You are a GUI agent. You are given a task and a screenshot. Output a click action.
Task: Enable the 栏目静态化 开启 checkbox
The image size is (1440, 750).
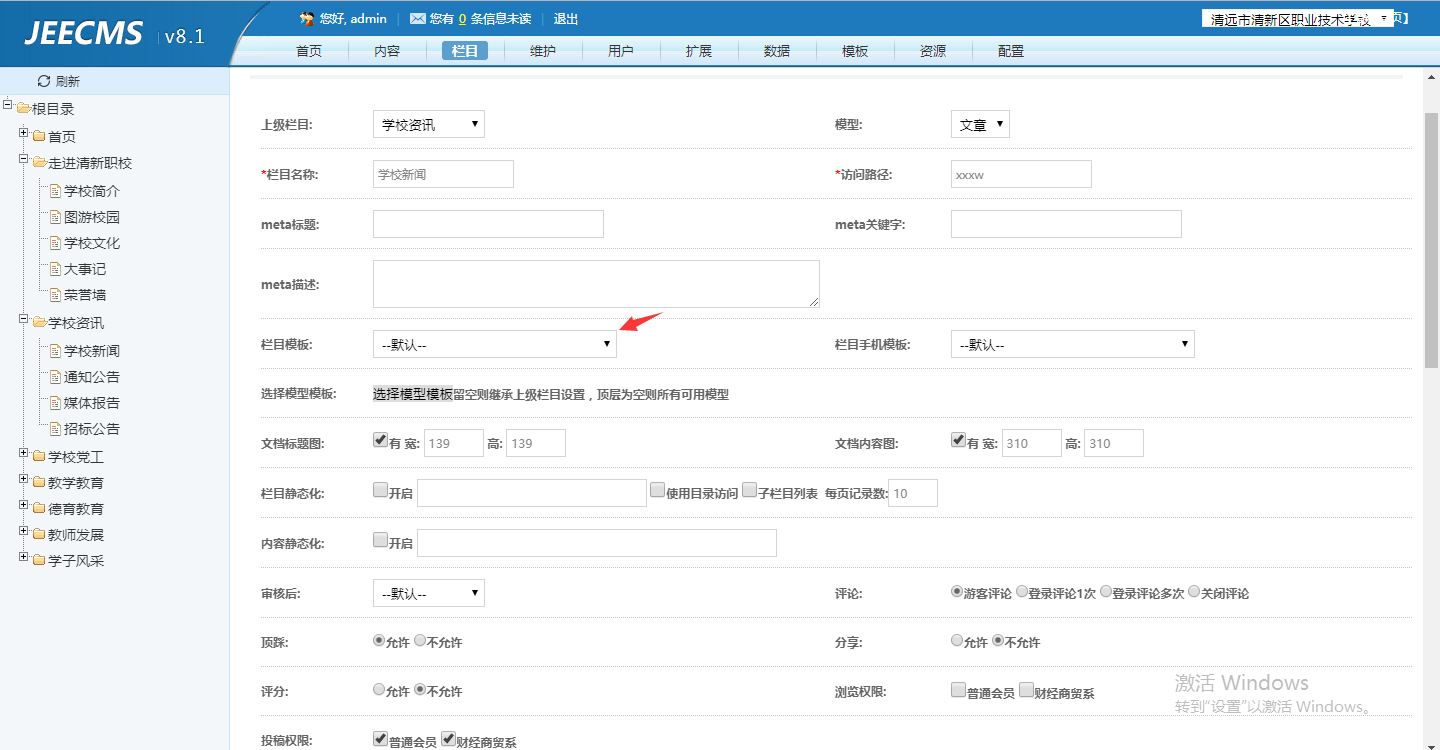(x=380, y=490)
